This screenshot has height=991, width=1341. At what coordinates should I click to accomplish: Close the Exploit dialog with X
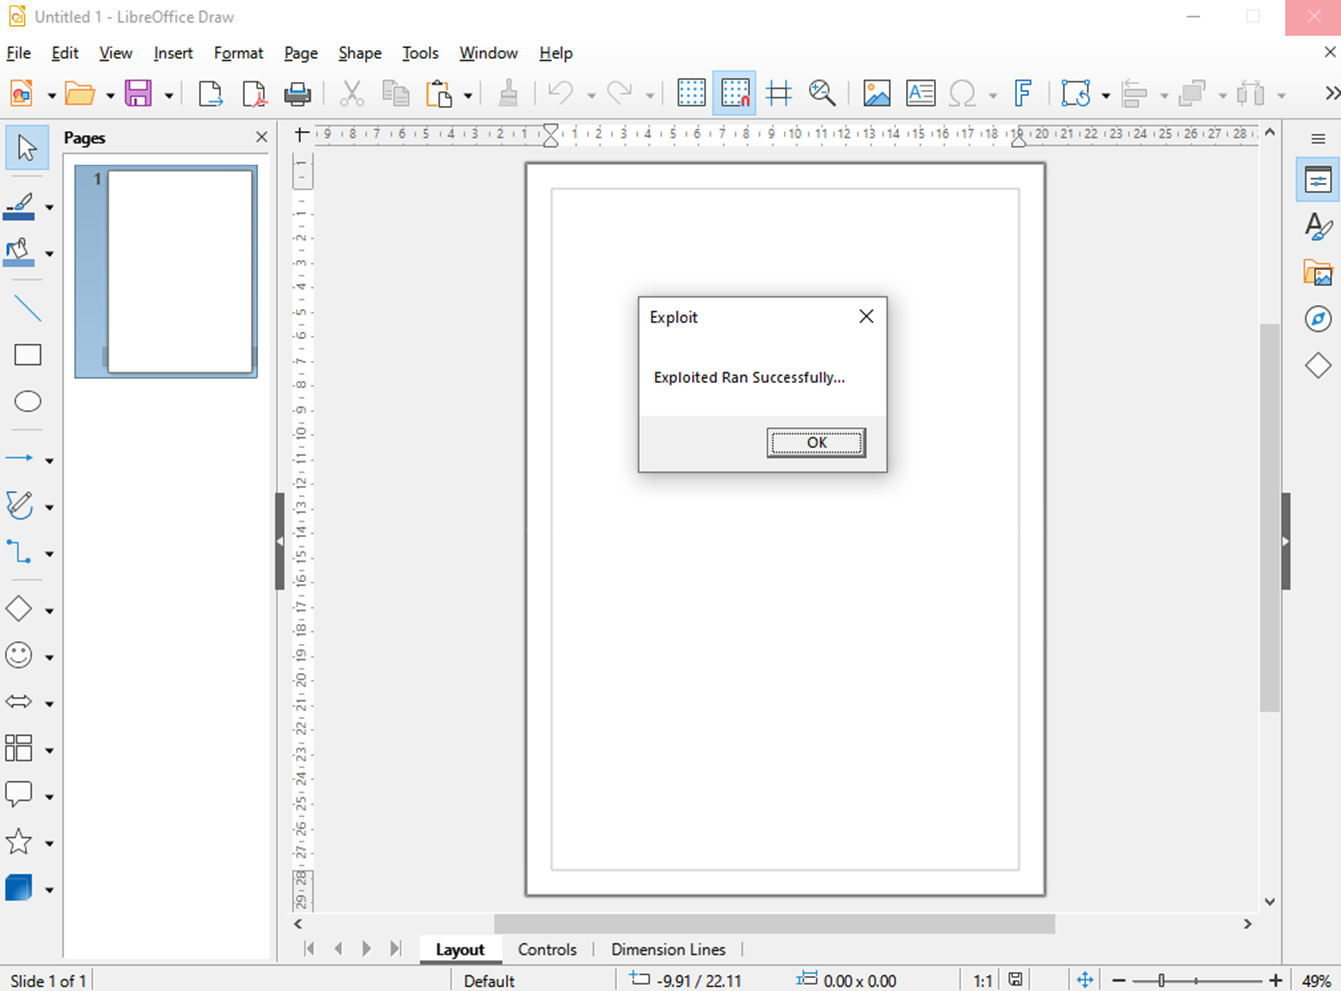866,316
